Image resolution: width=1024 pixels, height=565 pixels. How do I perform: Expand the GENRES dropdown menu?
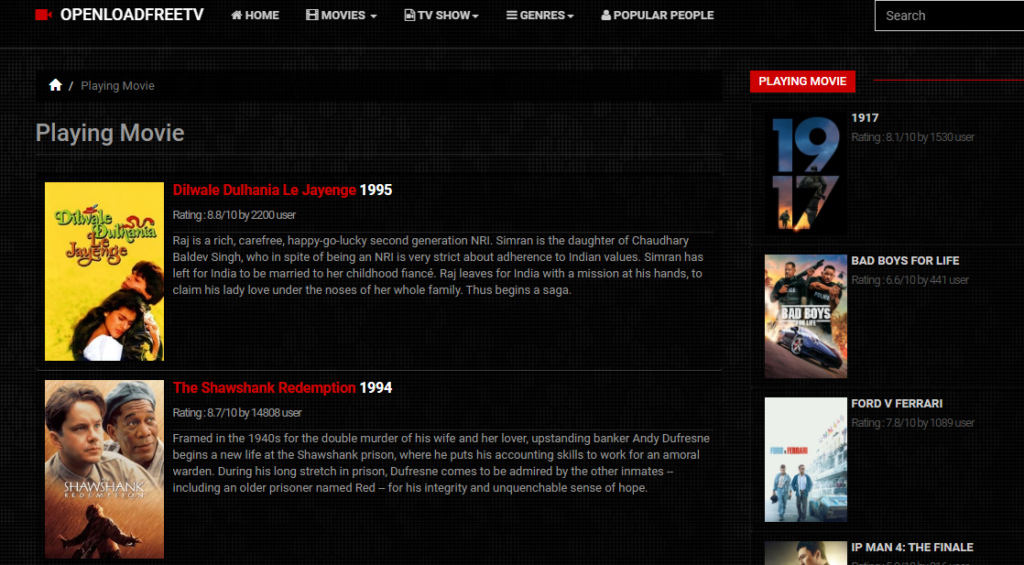(x=540, y=15)
